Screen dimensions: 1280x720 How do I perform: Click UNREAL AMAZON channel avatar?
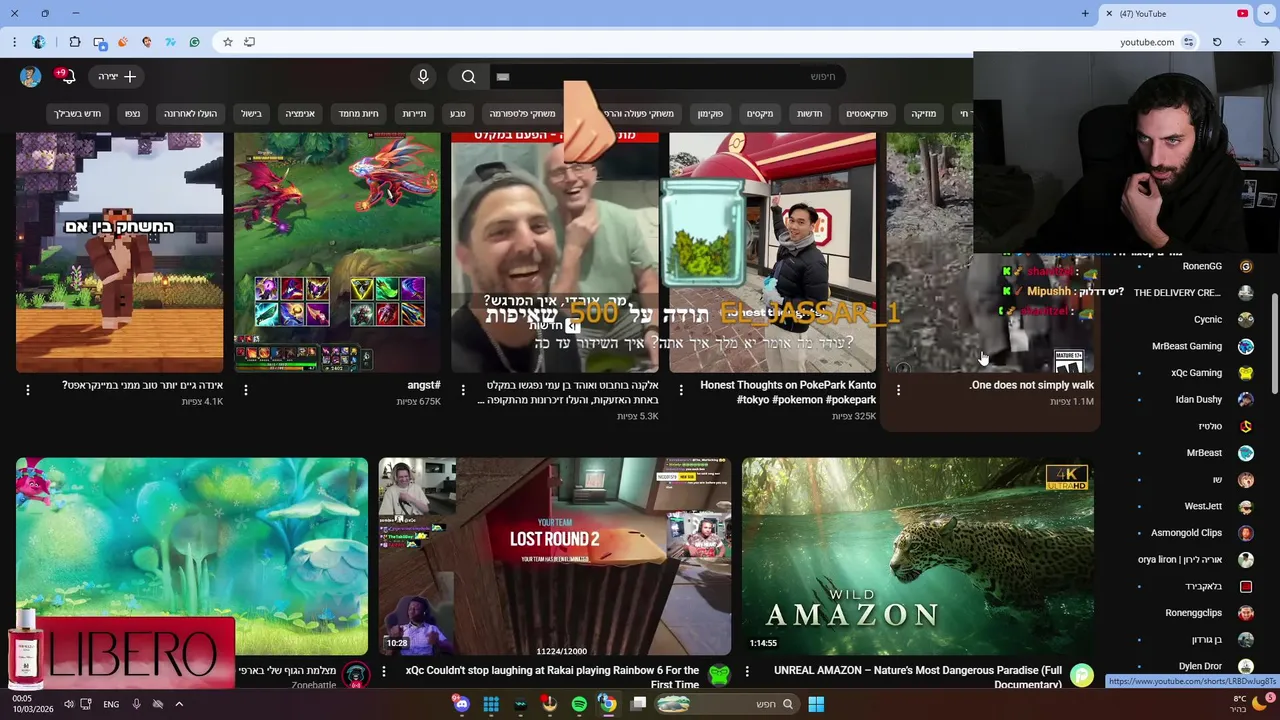pyautogui.click(x=1082, y=676)
